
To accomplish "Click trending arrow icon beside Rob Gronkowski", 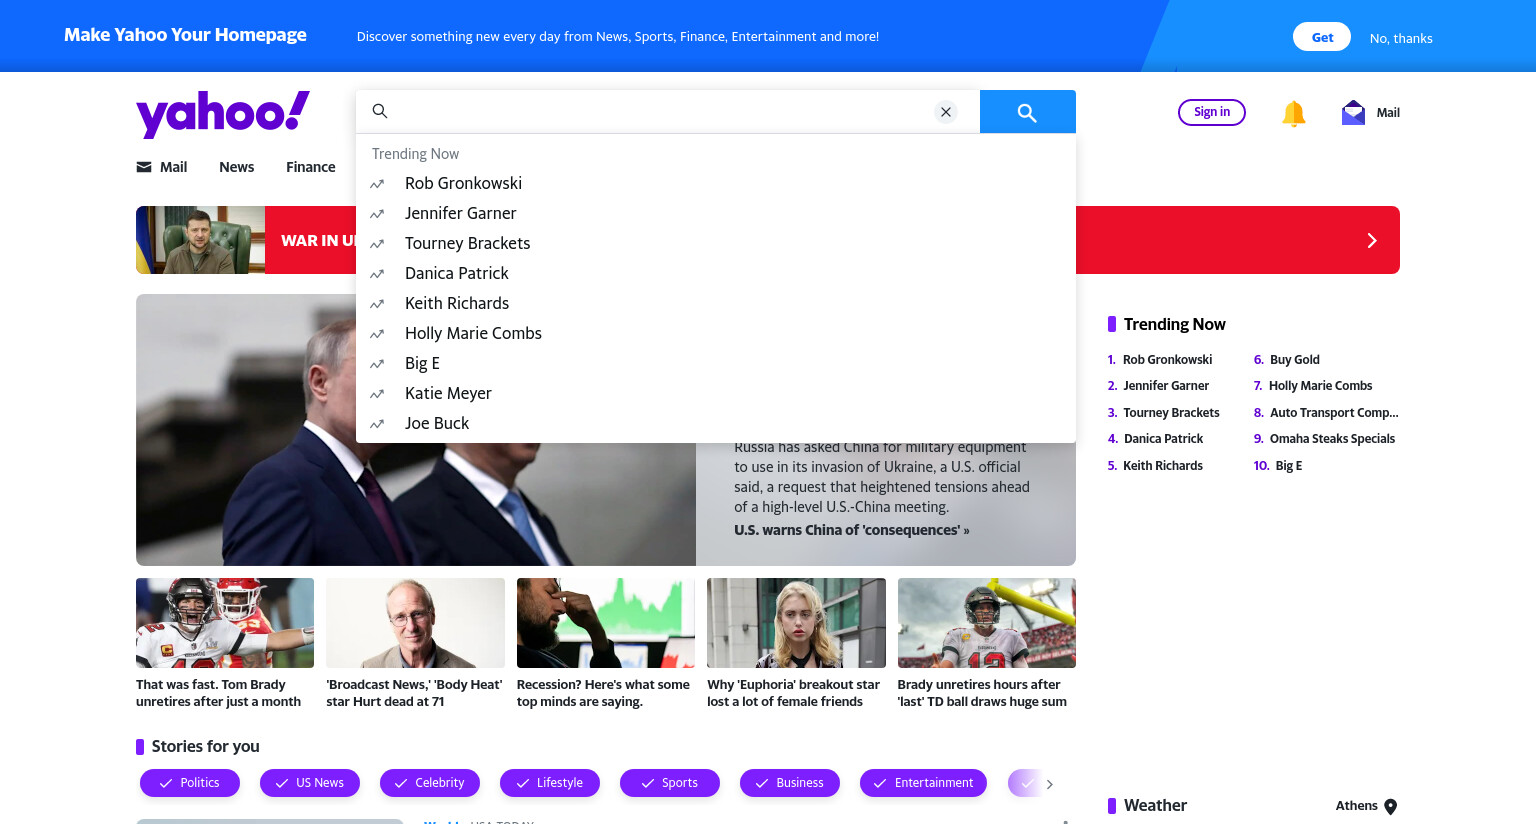I will coord(377,184).
